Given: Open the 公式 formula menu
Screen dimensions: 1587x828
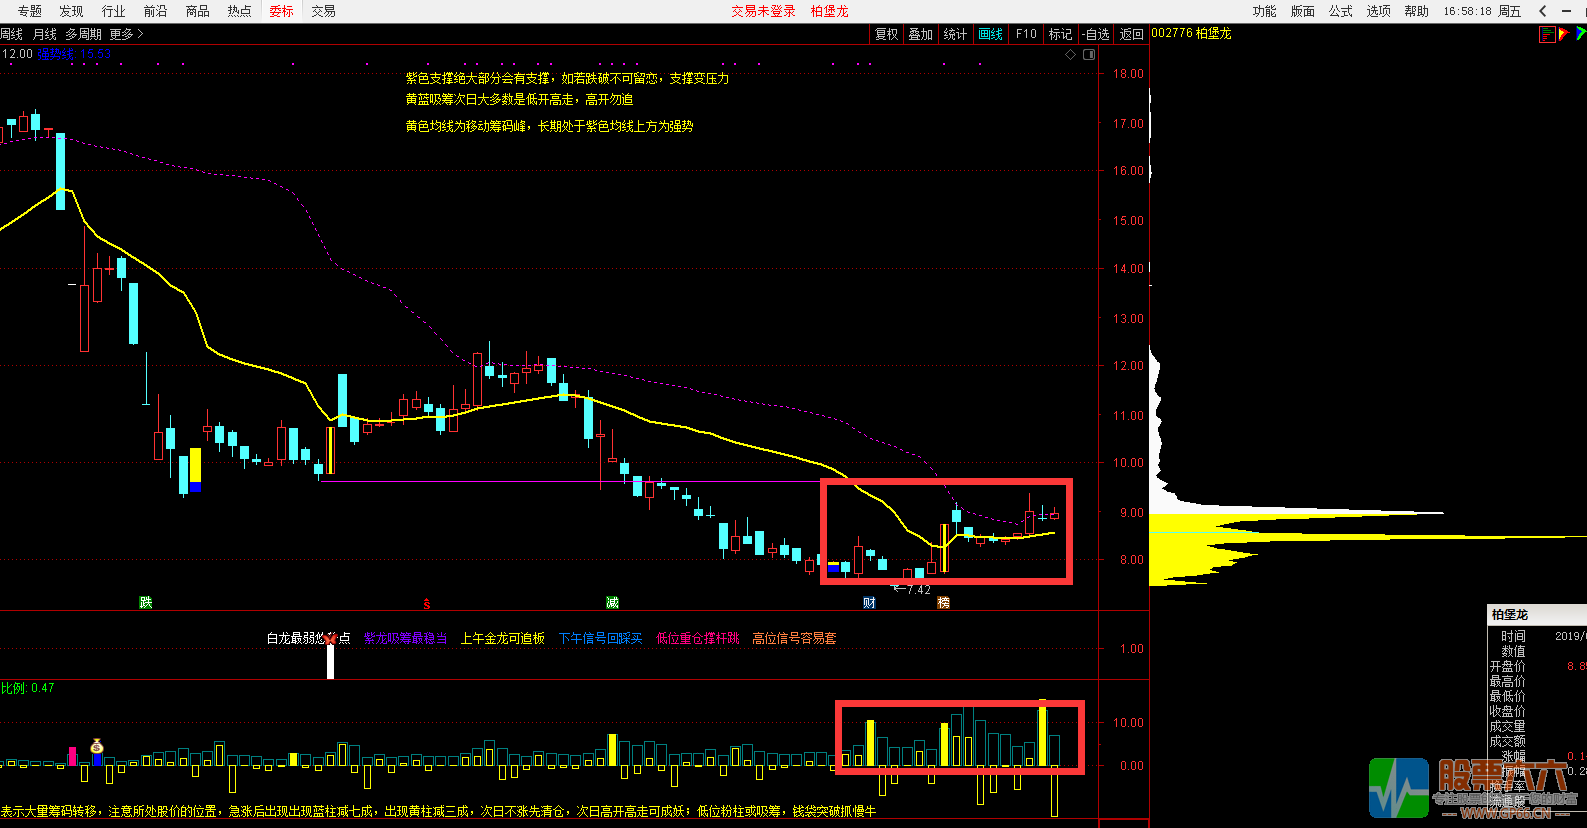Looking at the screenshot, I should click(x=1341, y=11).
